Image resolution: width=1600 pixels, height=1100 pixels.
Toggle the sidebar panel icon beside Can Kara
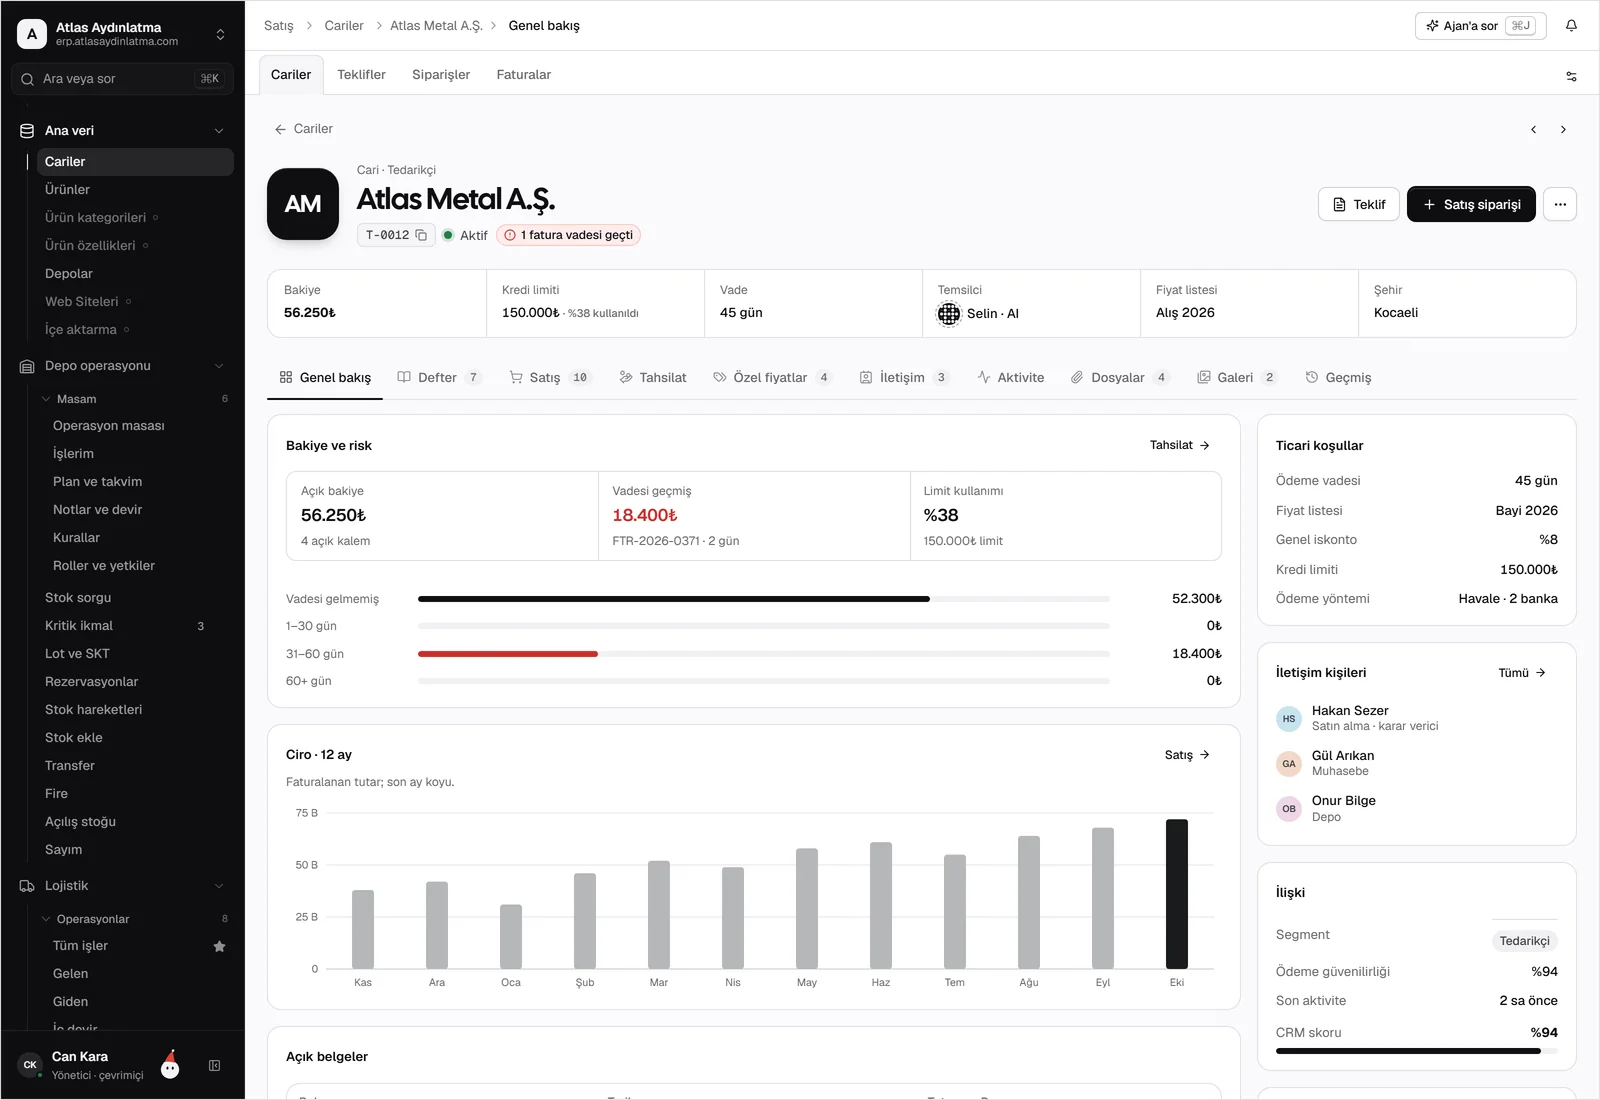tap(214, 1066)
